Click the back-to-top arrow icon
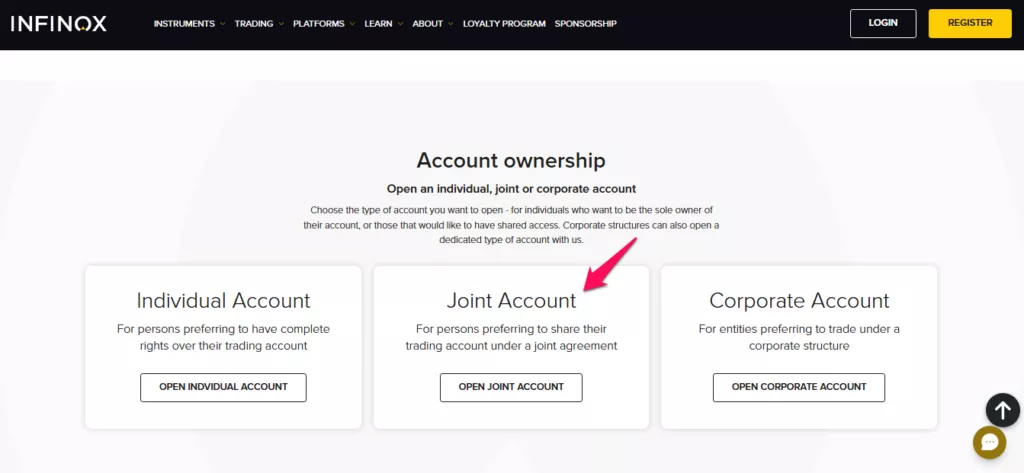Screen dimensions: 1024x473 (1002, 410)
